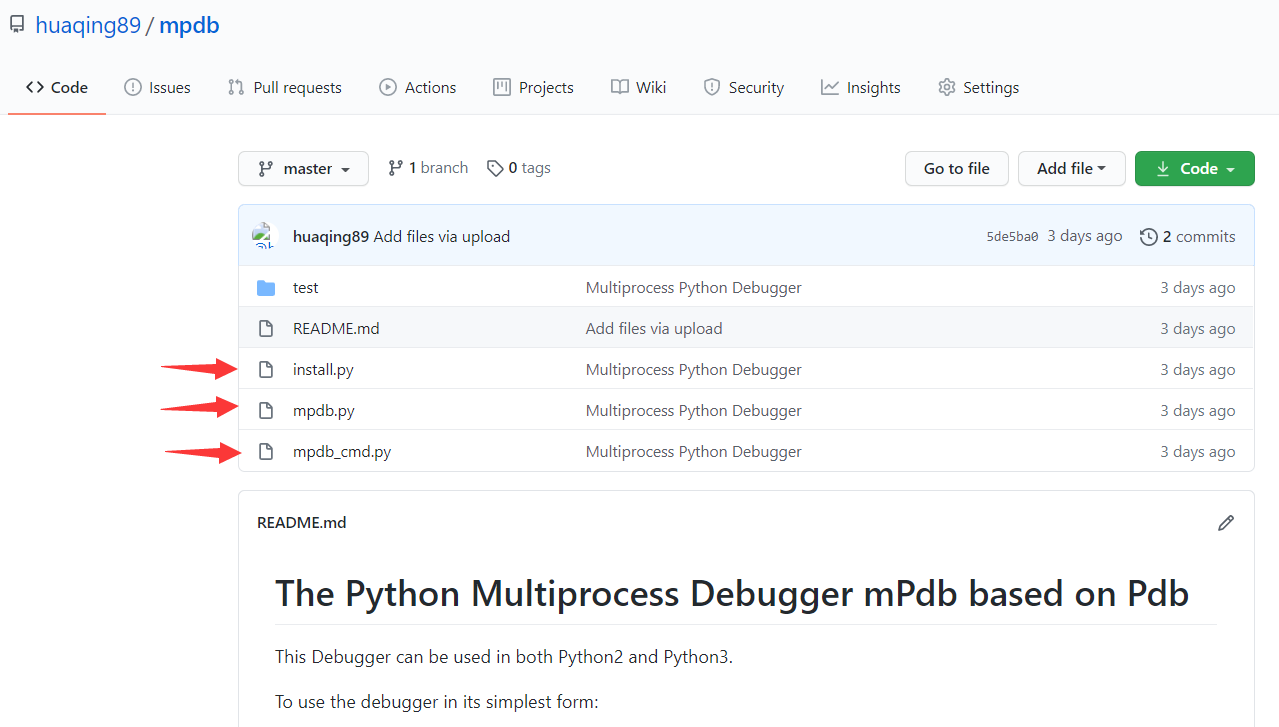Open README.md in the file list
The width and height of the screenshot is (1279, 727).
336,329
